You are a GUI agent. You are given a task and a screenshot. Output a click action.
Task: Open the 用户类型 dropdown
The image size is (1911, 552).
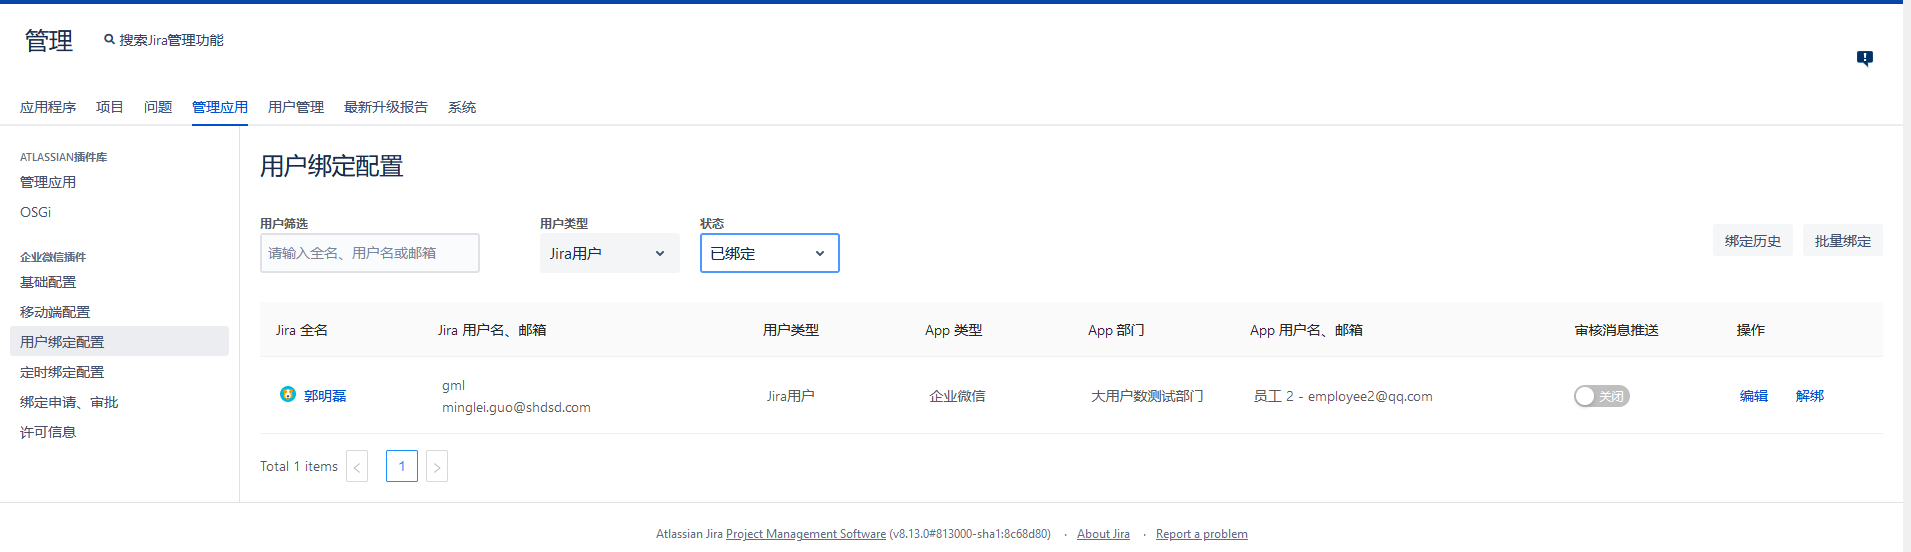tap(609, 254)
